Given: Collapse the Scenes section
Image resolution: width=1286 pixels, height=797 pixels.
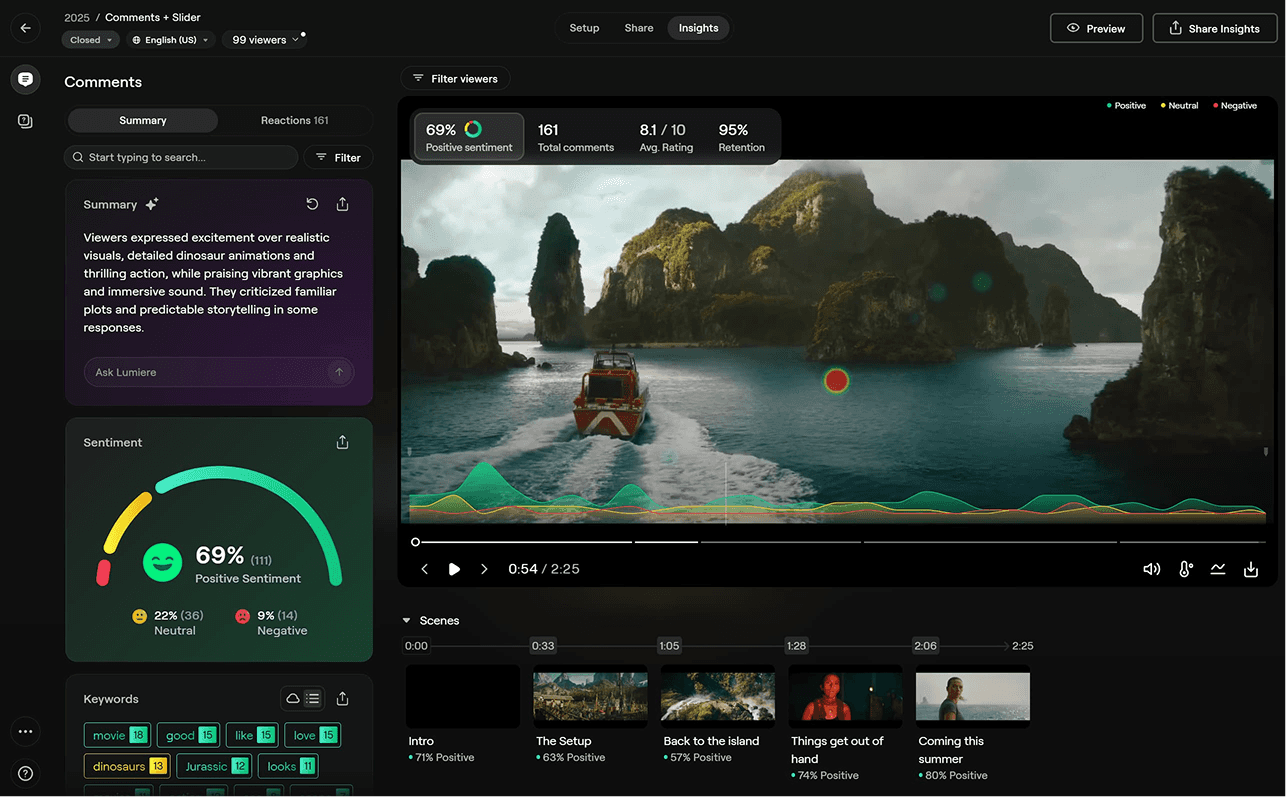Looking at the screenshot, I should pos(407,621).
